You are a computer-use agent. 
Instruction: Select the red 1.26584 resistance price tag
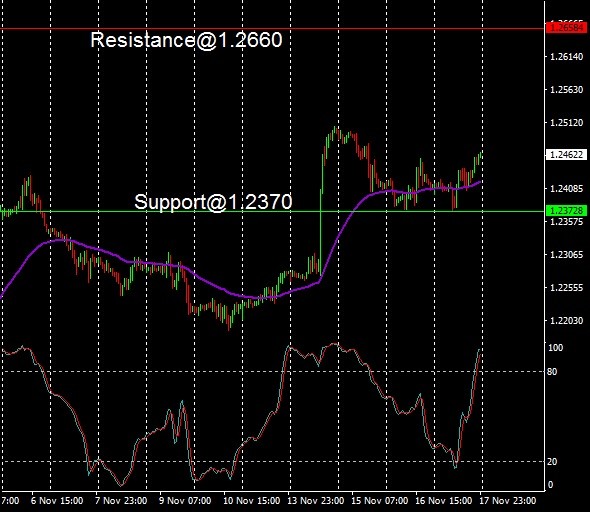point(566,27)
